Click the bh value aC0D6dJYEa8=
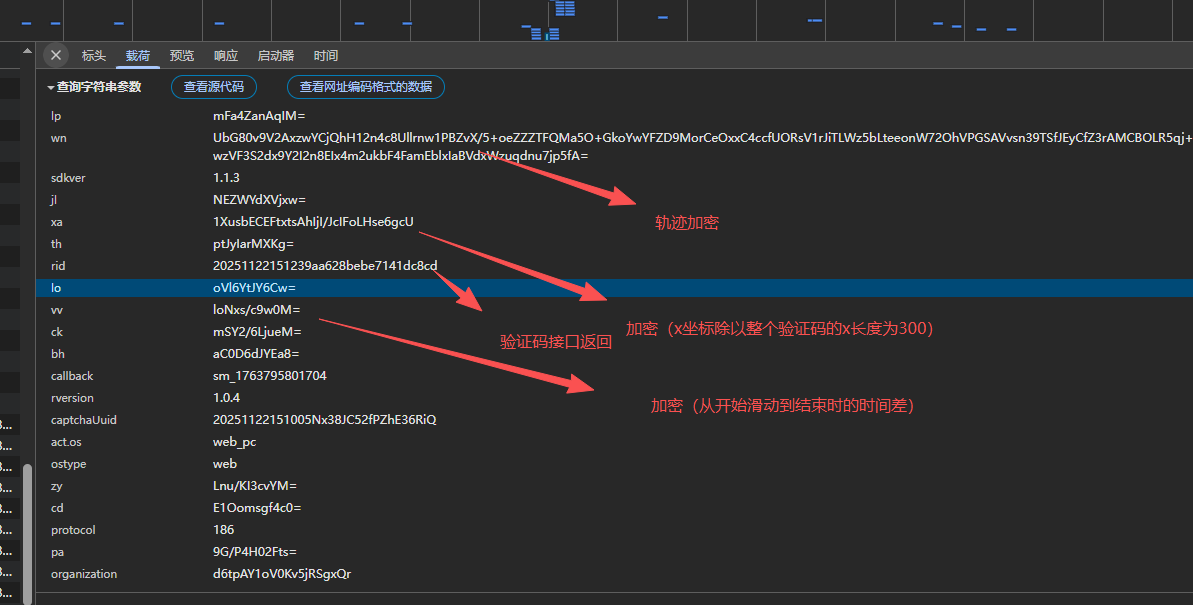Screen dimensions: 1193x605 (256, 354)
